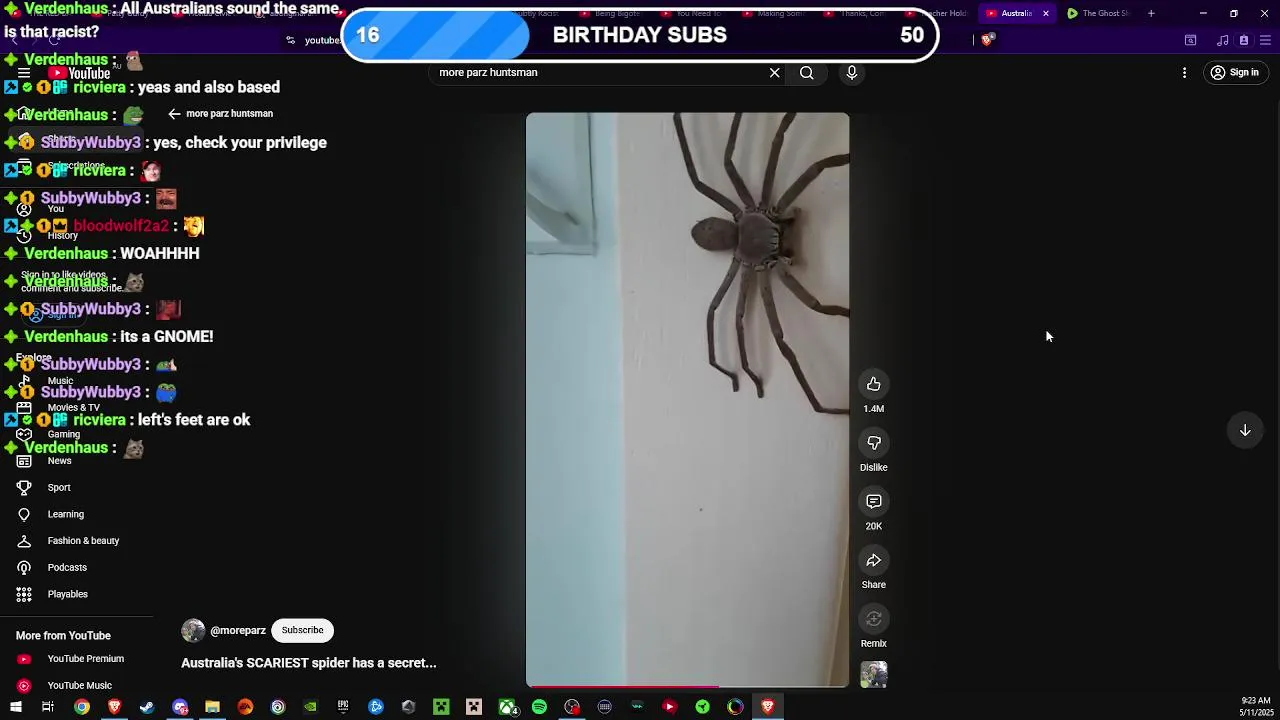
Task: Open Task View on taskbar
Action: 47,707
